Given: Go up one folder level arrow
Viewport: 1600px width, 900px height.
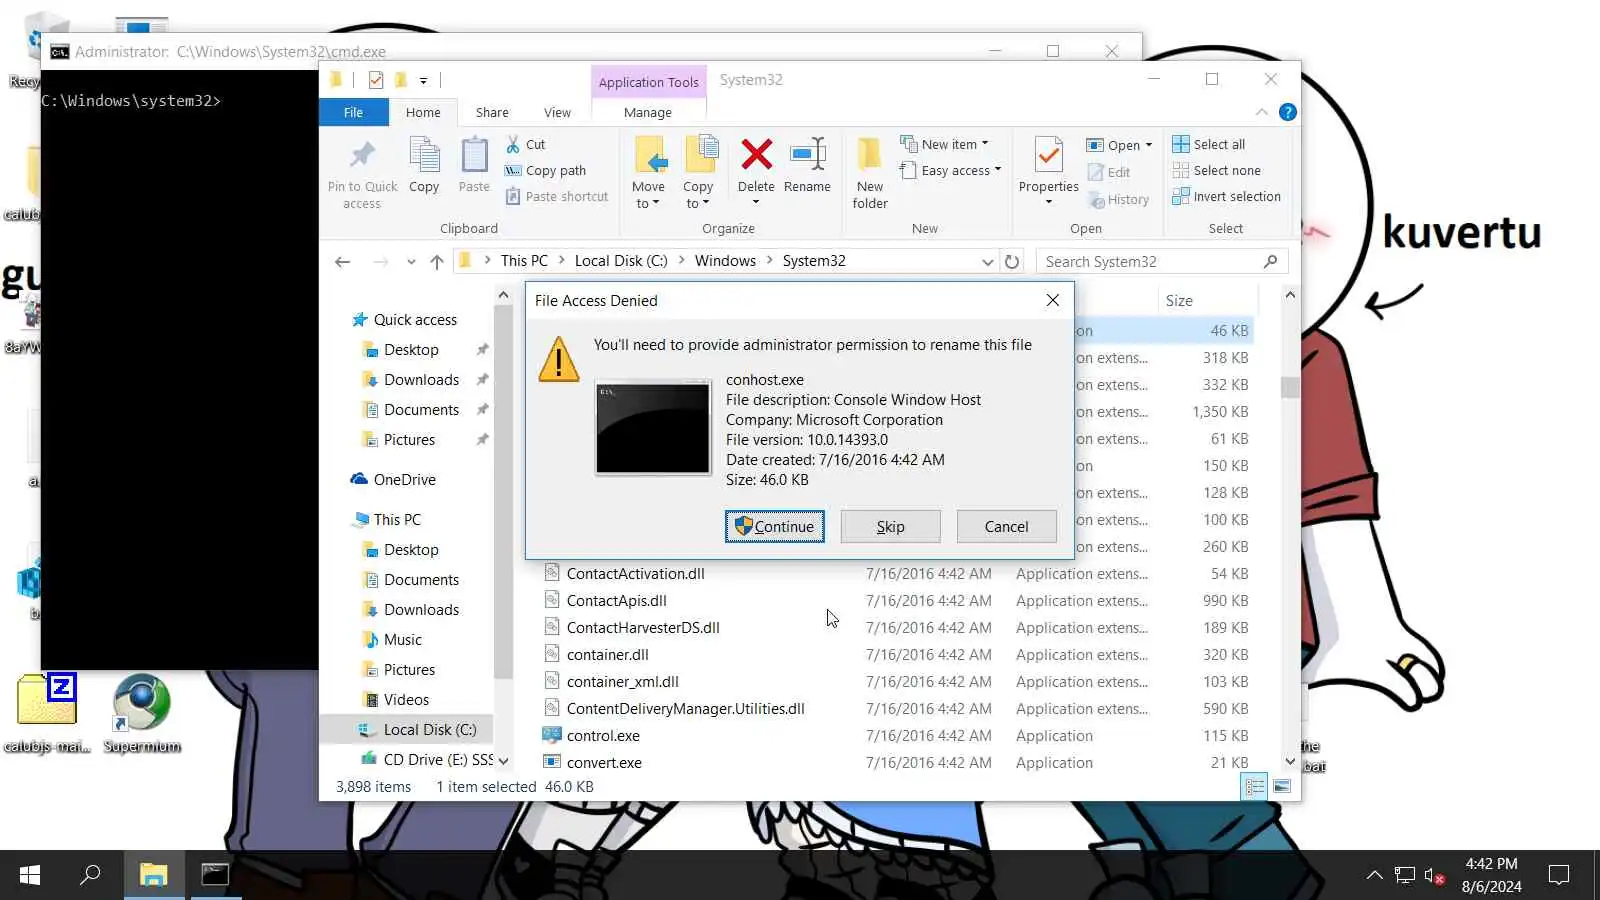Looking at the screenshot, I should 437,261.
